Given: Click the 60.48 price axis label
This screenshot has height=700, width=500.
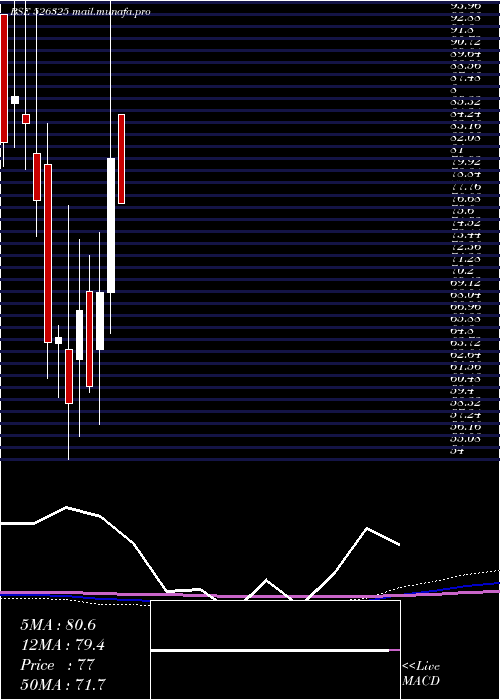Looking at the screenshot, I should click(466, 379).
